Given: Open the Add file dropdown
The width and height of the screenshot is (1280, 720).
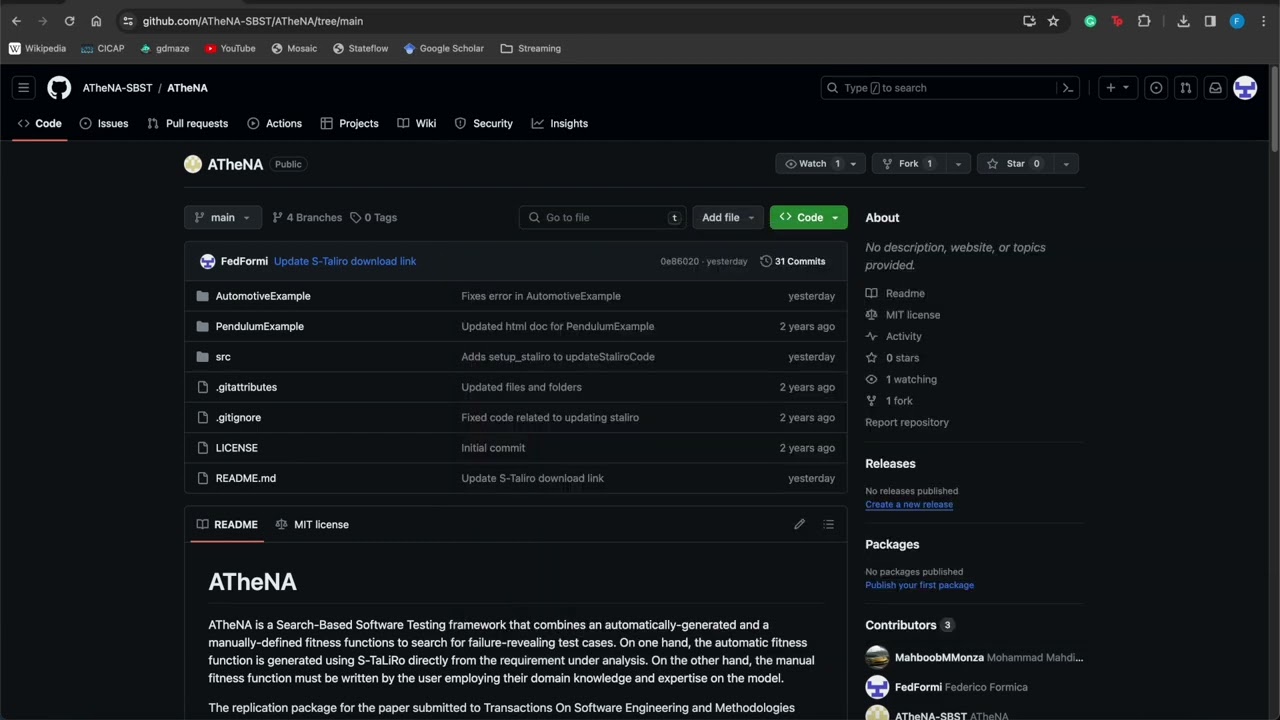Looking at the screenshot, I should tap(727, 217).
